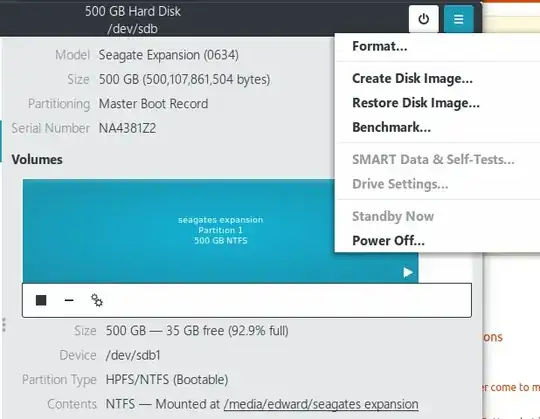Toggle the hamburger drive menu button
The image size is (540, 419).
coord(458,19)
